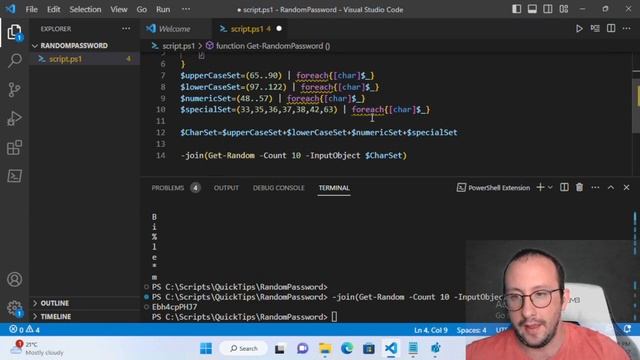Toggle Panel visibility layout icon

click(x=532, y=9)
